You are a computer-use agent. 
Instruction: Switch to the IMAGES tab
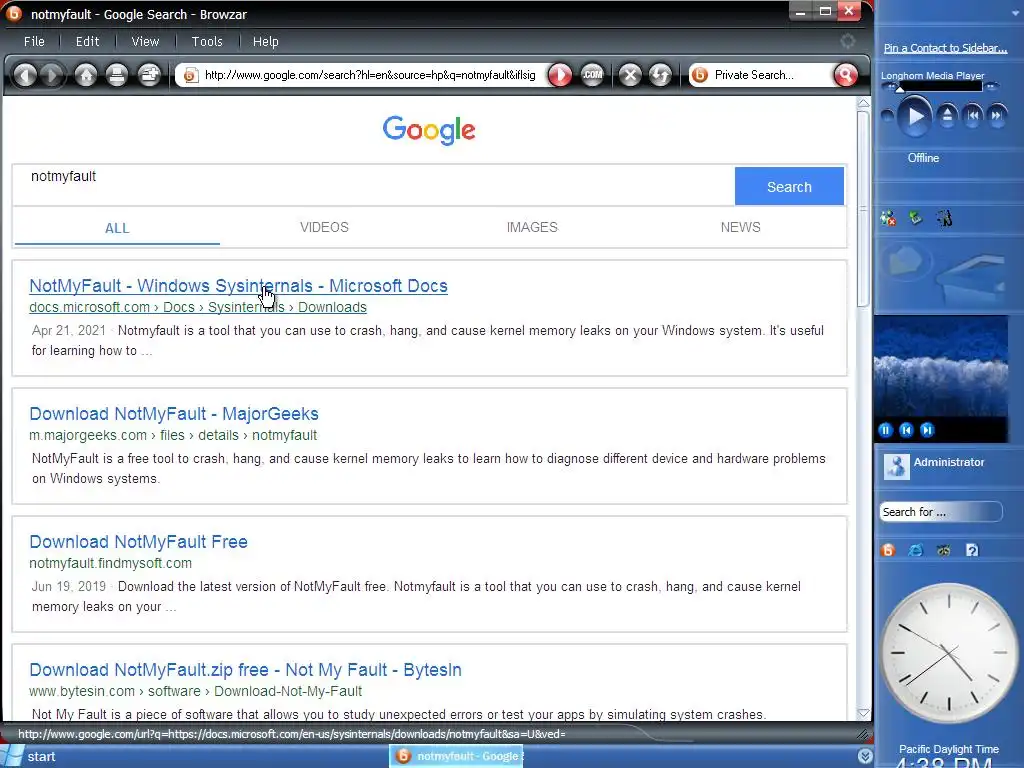click(532, 227)
